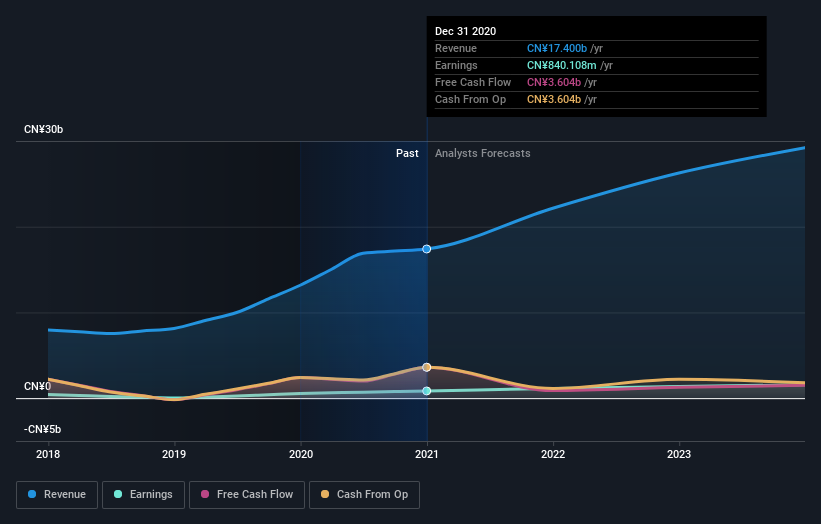Image resolution: width=821 pixels, height=524 pixels.
Task: Click the 2018 x-axis label
Action: (x=48, y=454)
